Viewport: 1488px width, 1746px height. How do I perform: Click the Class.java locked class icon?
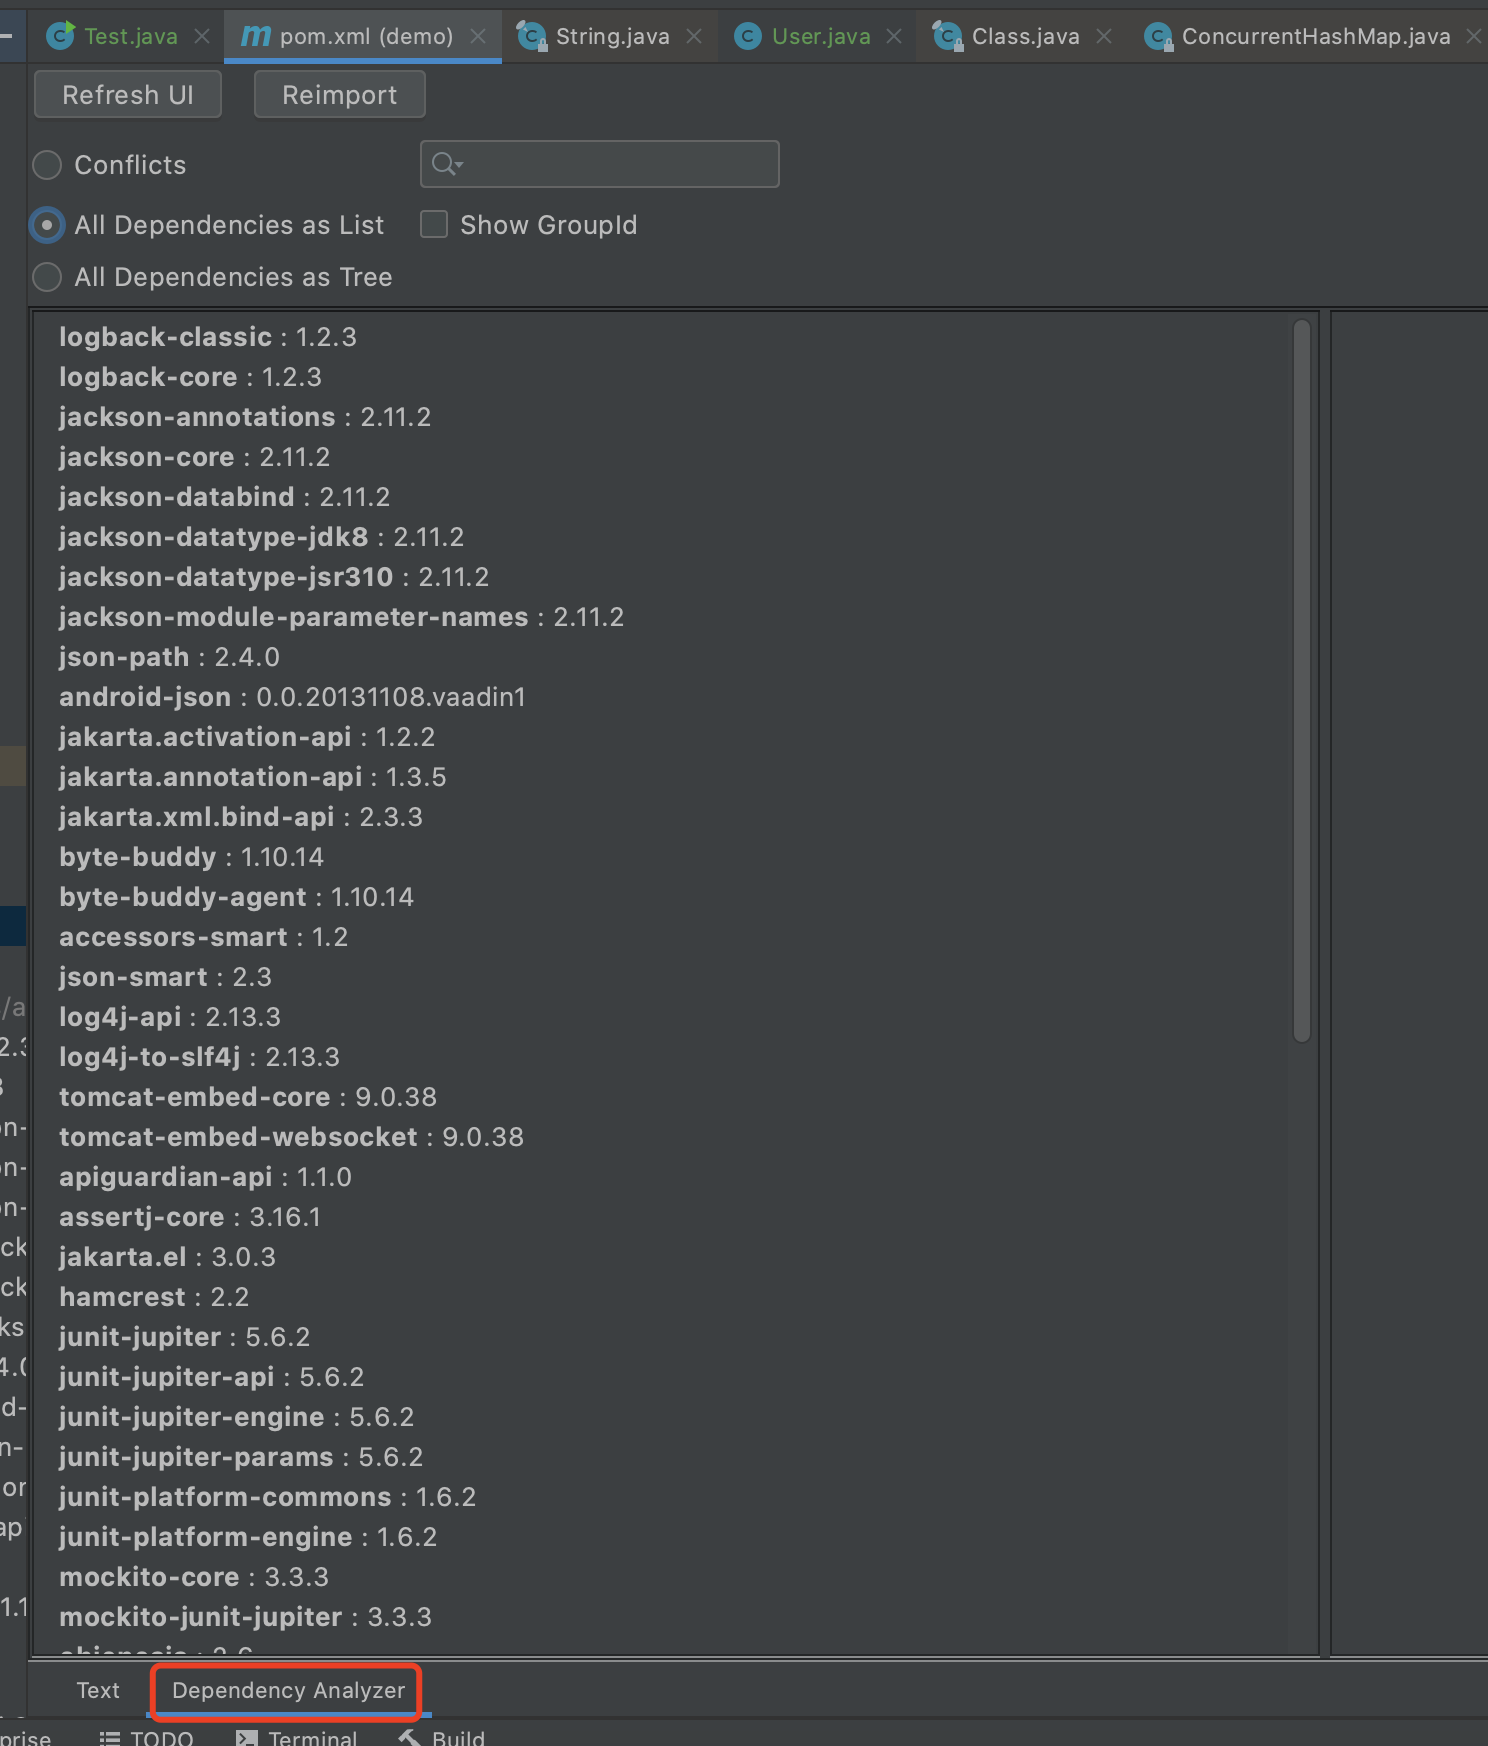coord(947,37)
